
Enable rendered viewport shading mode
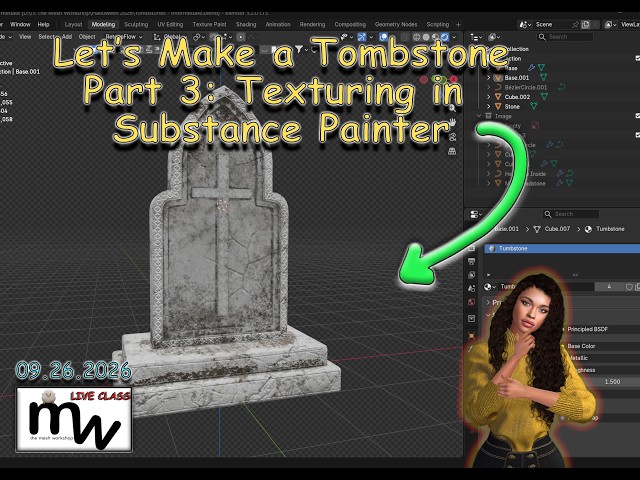445,37
